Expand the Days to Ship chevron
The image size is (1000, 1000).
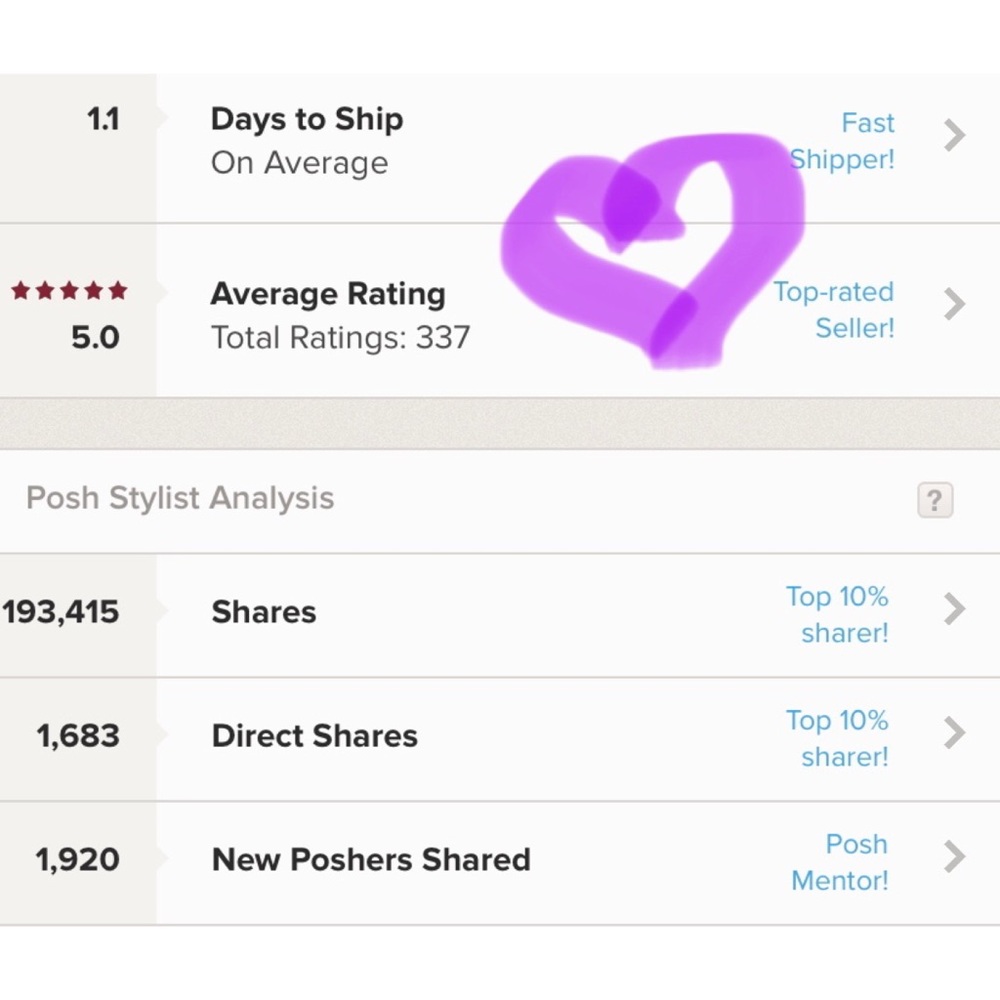coord(955,135)
